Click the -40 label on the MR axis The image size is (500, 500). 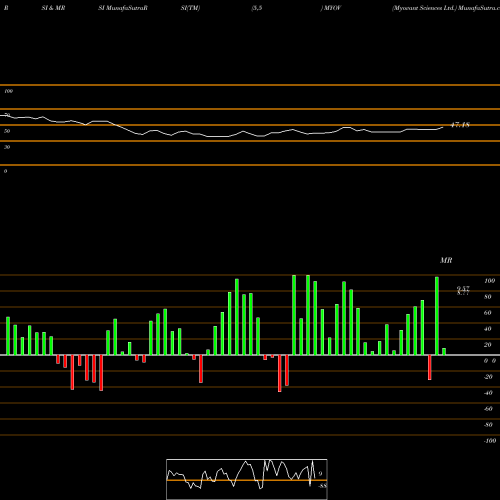(488, 393)
